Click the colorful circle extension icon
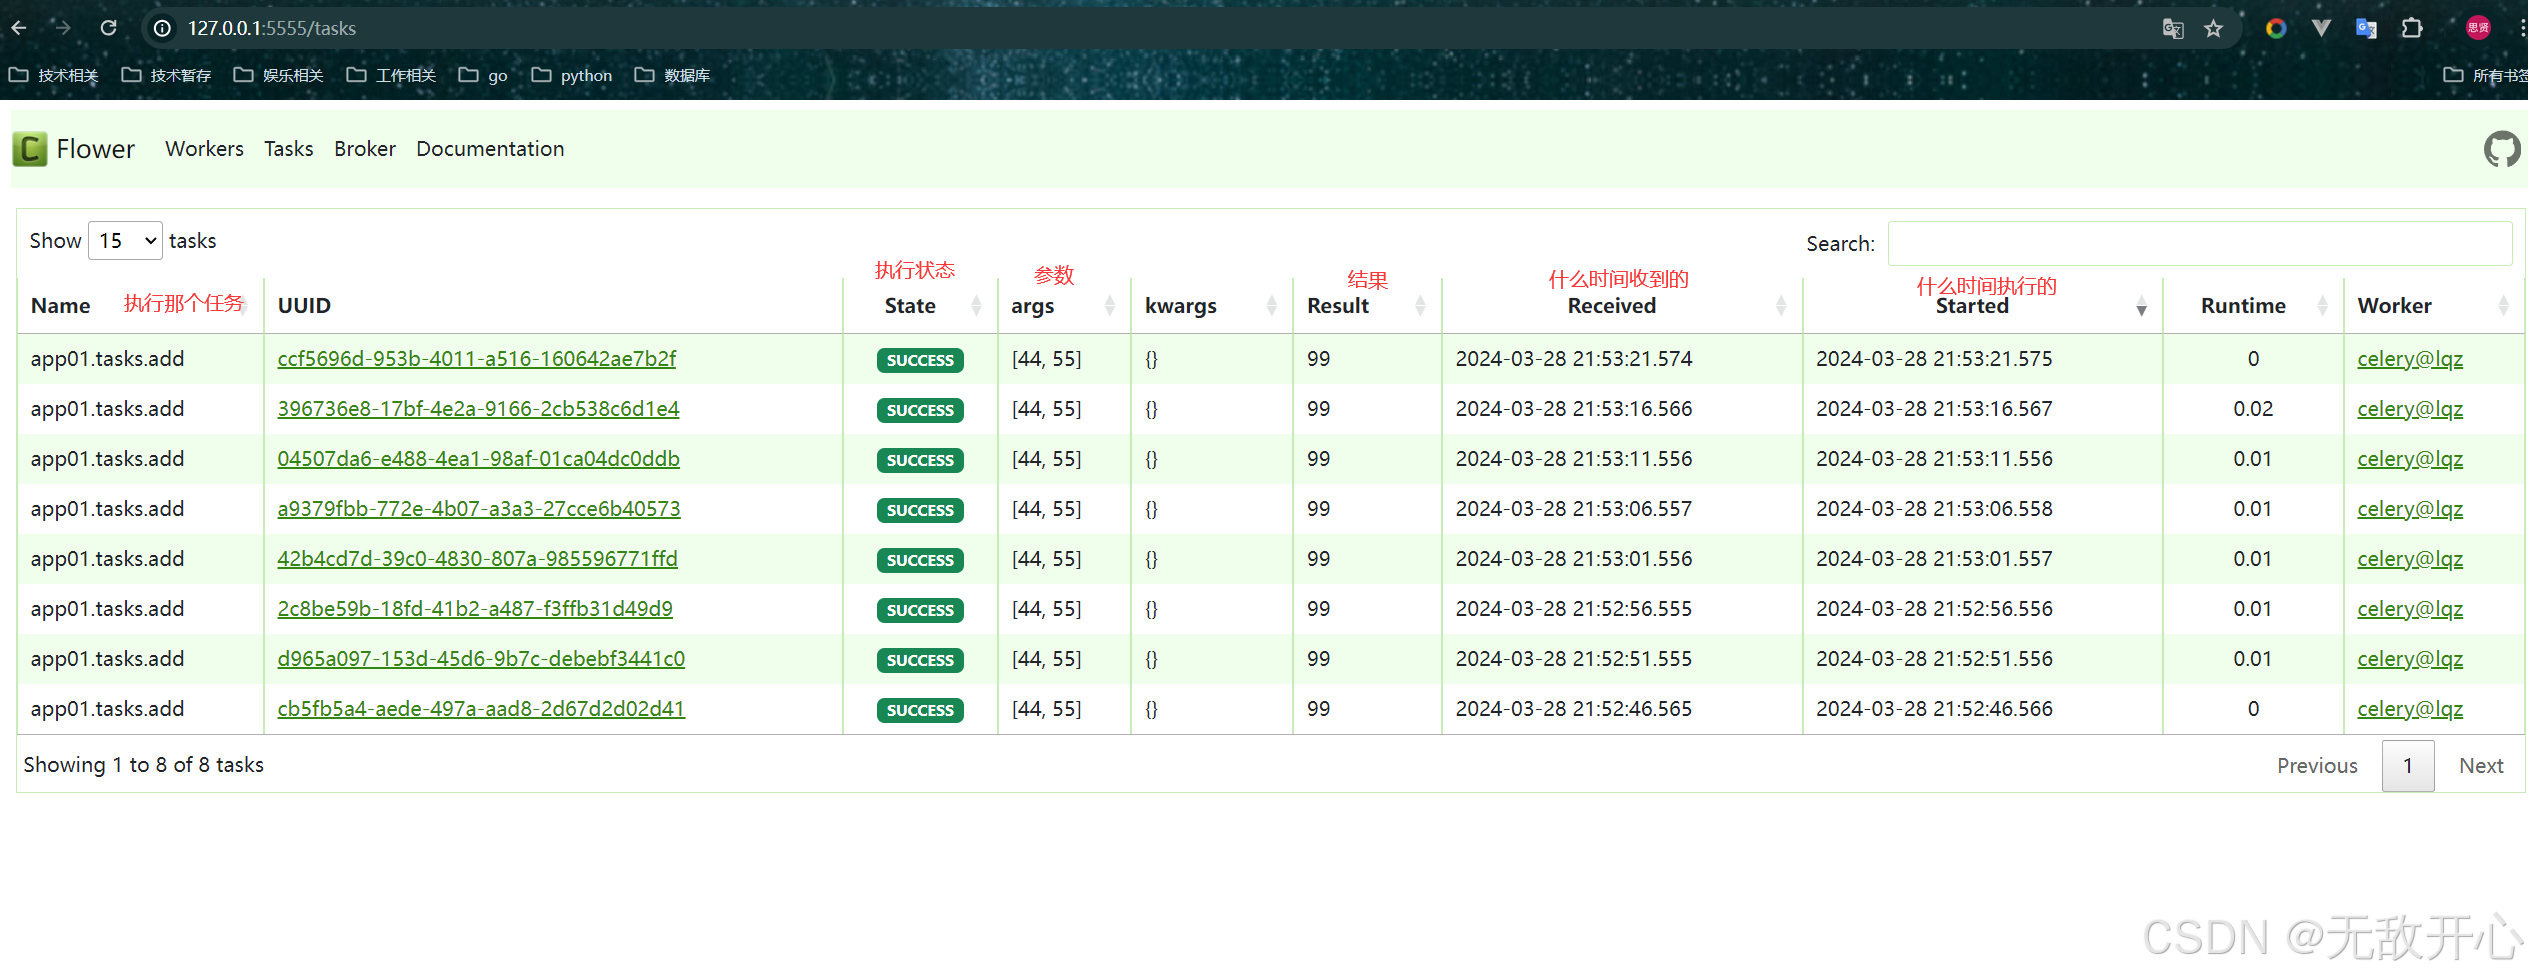 click(2276, 28)
